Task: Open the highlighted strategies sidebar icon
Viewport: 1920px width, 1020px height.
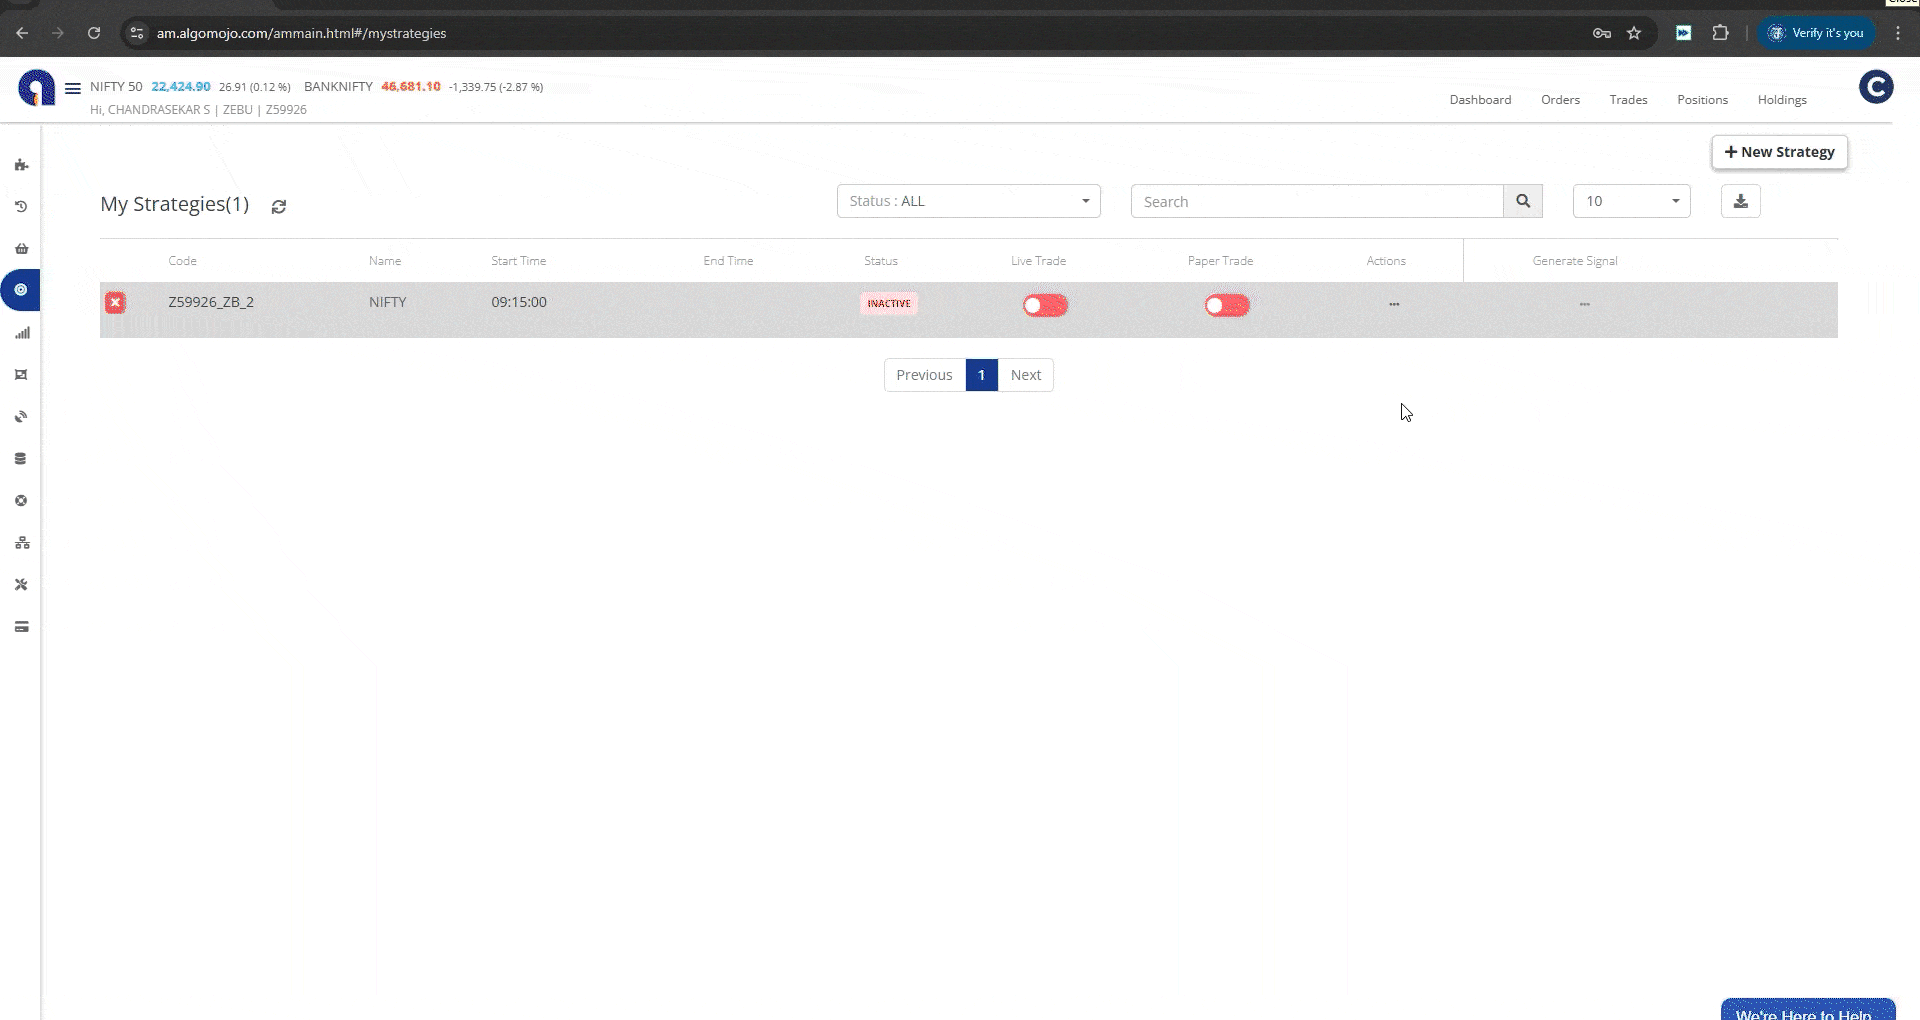Action: tap(21, 290)
